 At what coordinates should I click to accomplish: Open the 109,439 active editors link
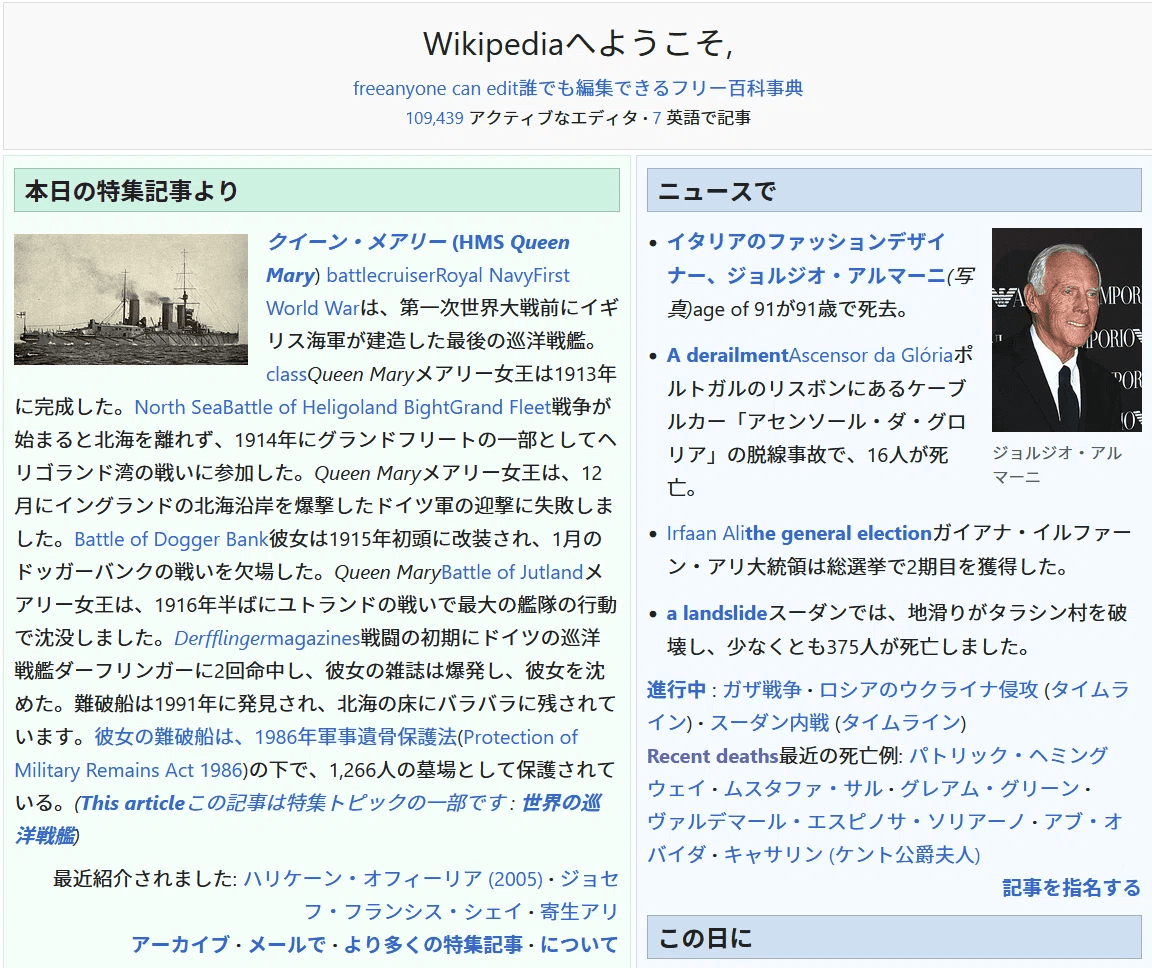coord(434,118)
